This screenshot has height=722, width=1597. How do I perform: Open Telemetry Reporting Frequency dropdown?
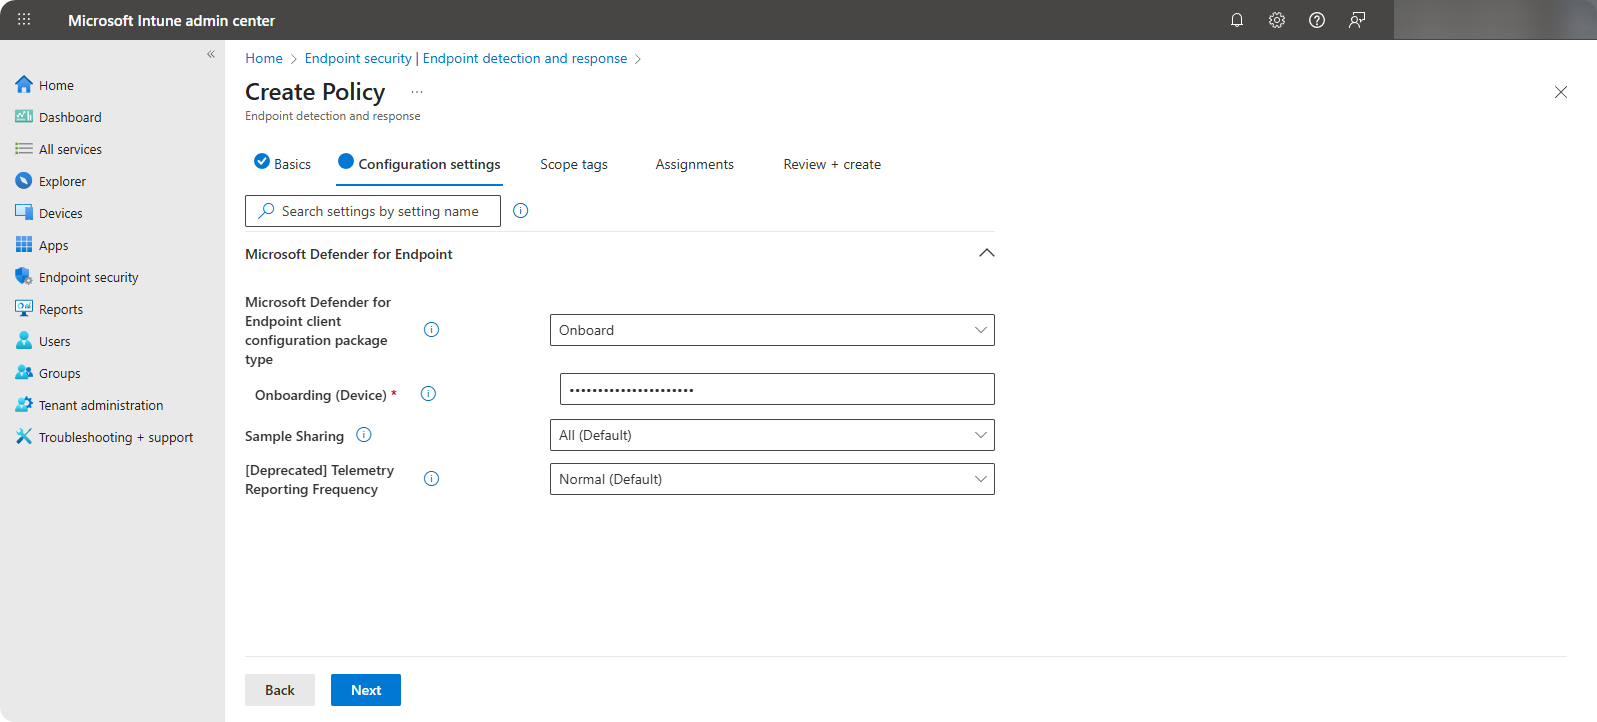tap(771, 479)
